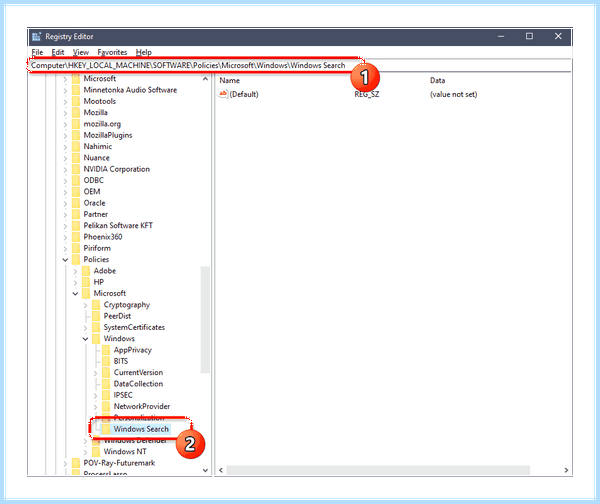Select the Mozilla folder icon
This screenshot has width=600, height=504.
pos(76,113)
